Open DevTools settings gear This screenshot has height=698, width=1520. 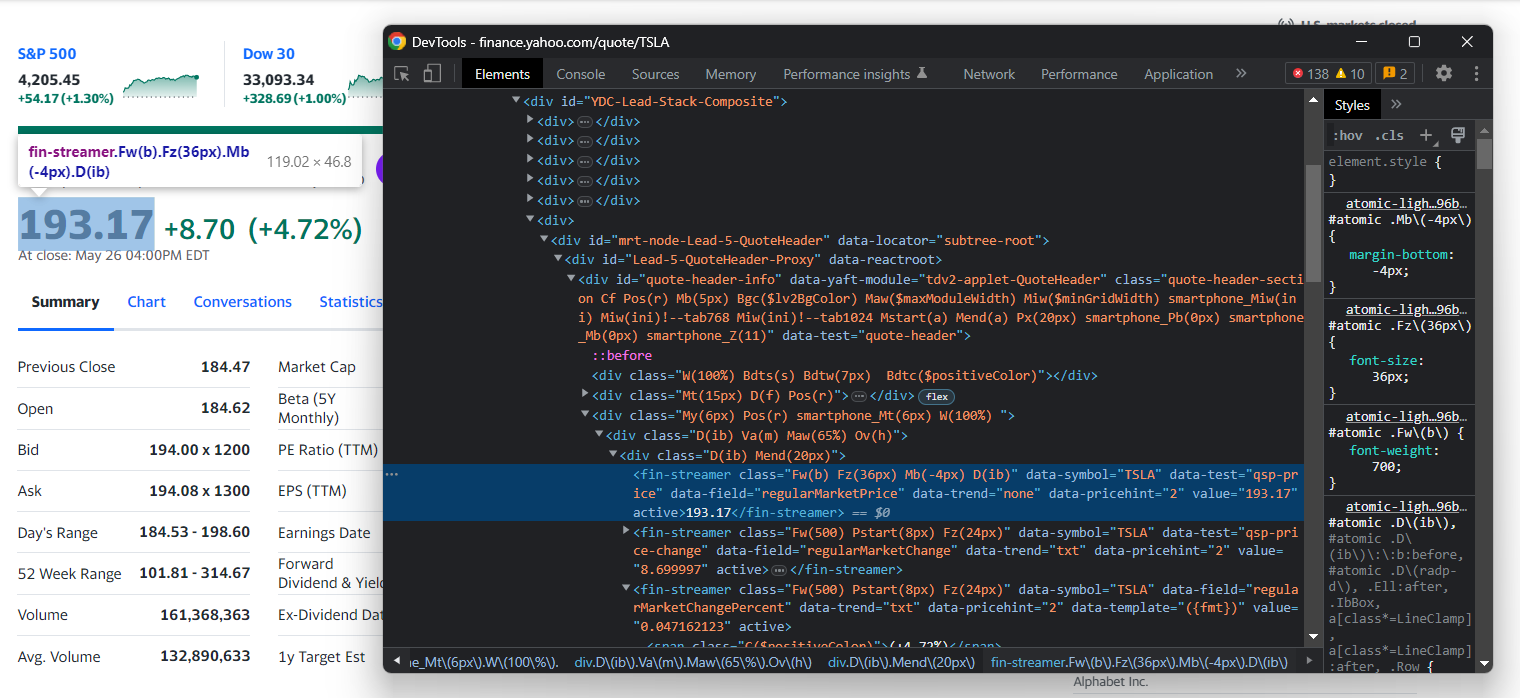coord(1443,73)
